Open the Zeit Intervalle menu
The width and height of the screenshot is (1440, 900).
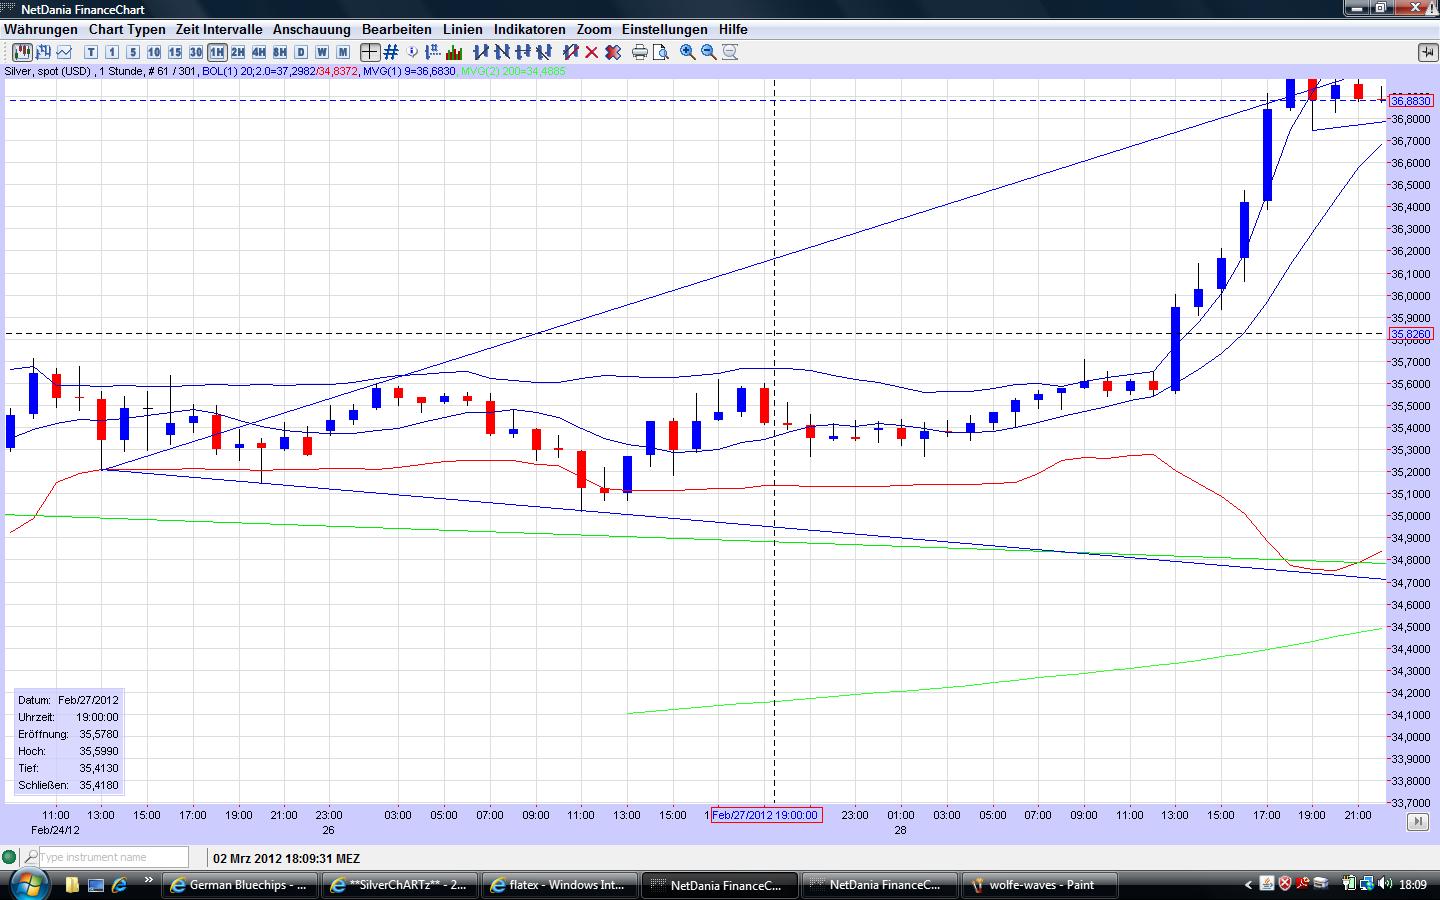pyautogui.click(x=219, y=30)
